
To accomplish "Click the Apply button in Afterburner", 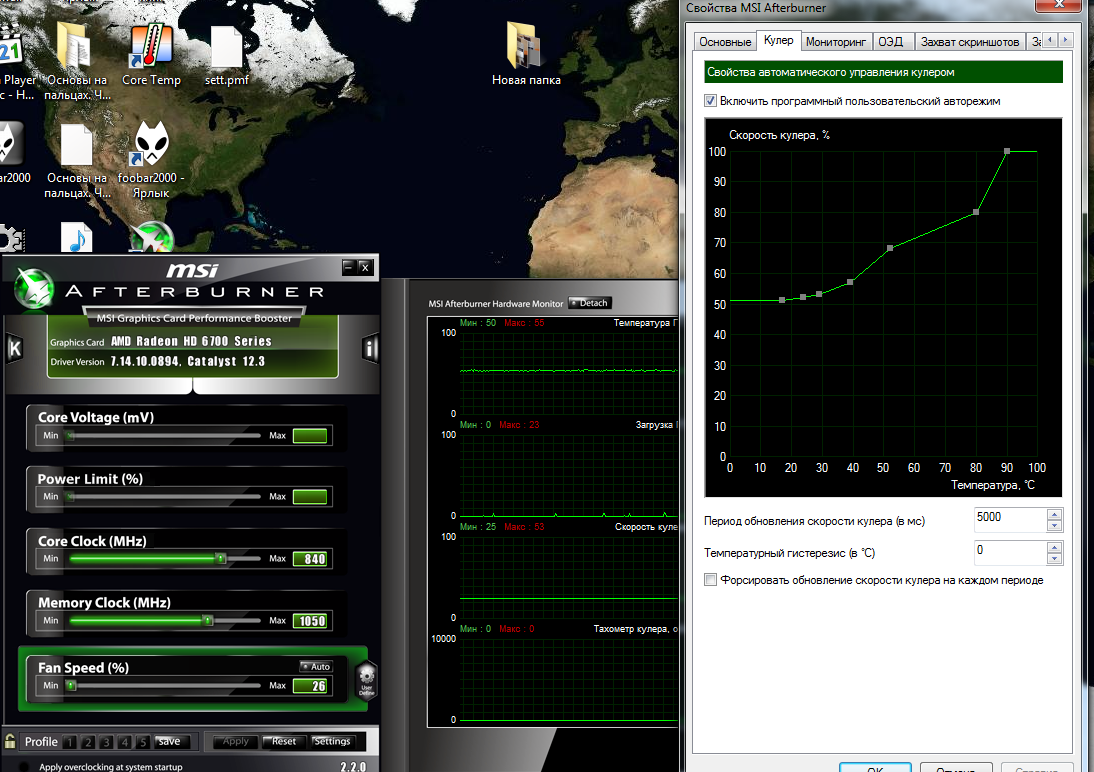I will coord(235,741).
